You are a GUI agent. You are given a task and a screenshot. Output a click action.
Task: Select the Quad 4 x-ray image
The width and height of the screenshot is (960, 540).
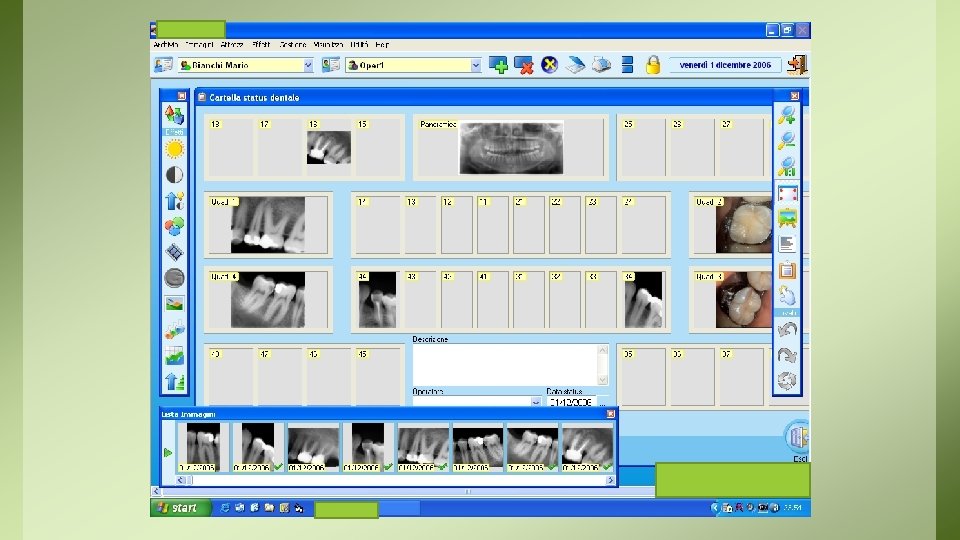click(x=268, y=300)
